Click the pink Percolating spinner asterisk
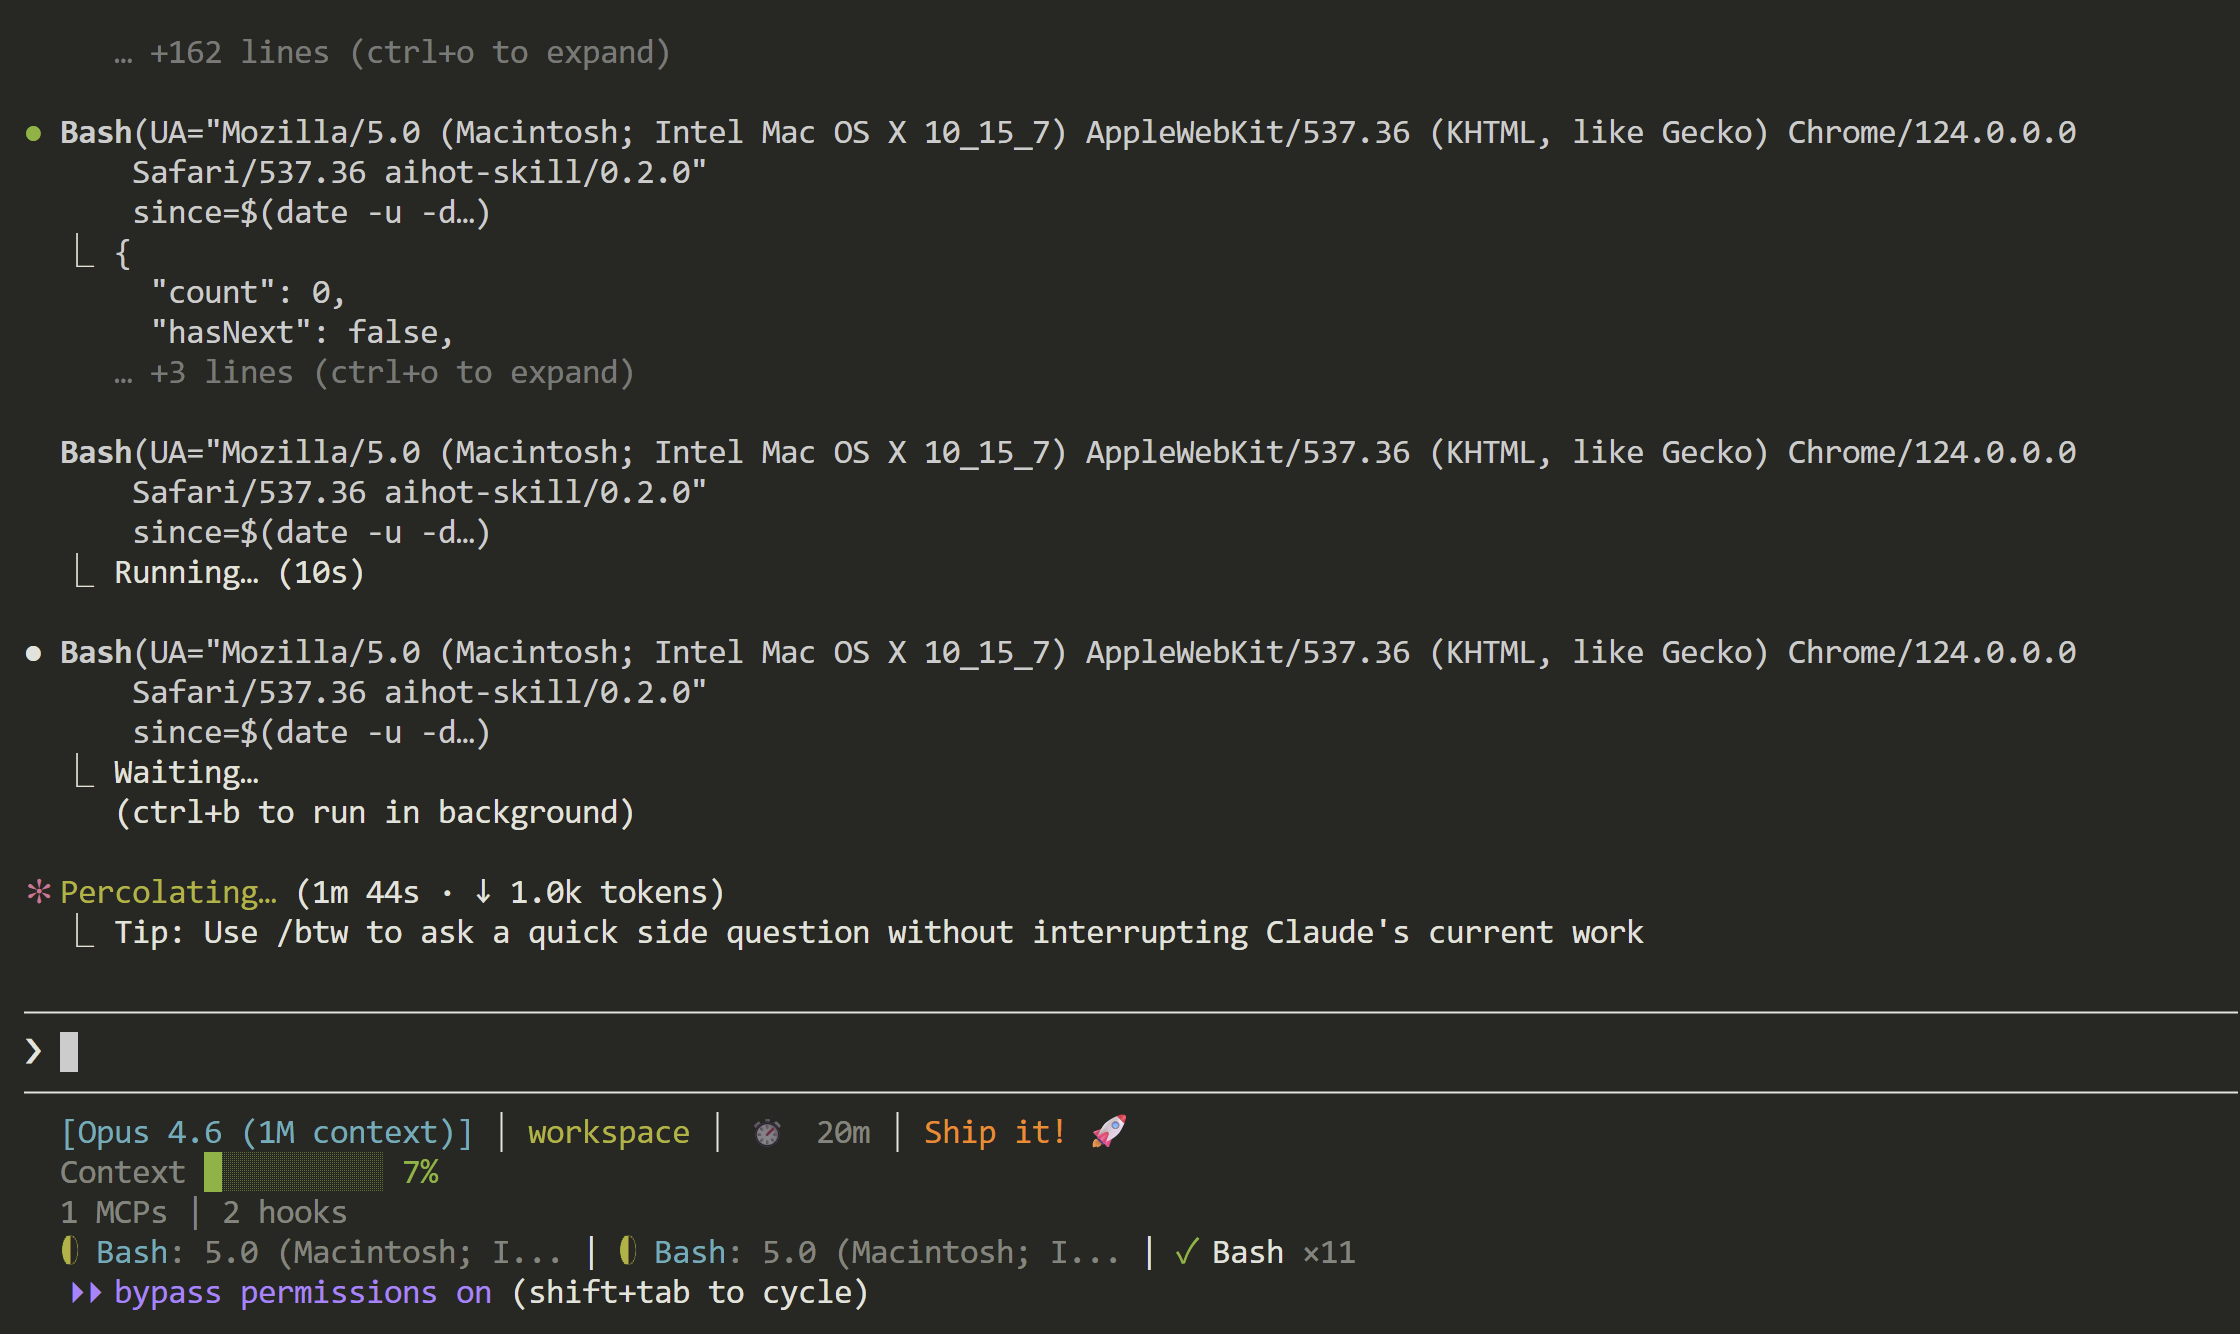Viewport: 2240px width, 1334px height. click(x=38, y=891)
